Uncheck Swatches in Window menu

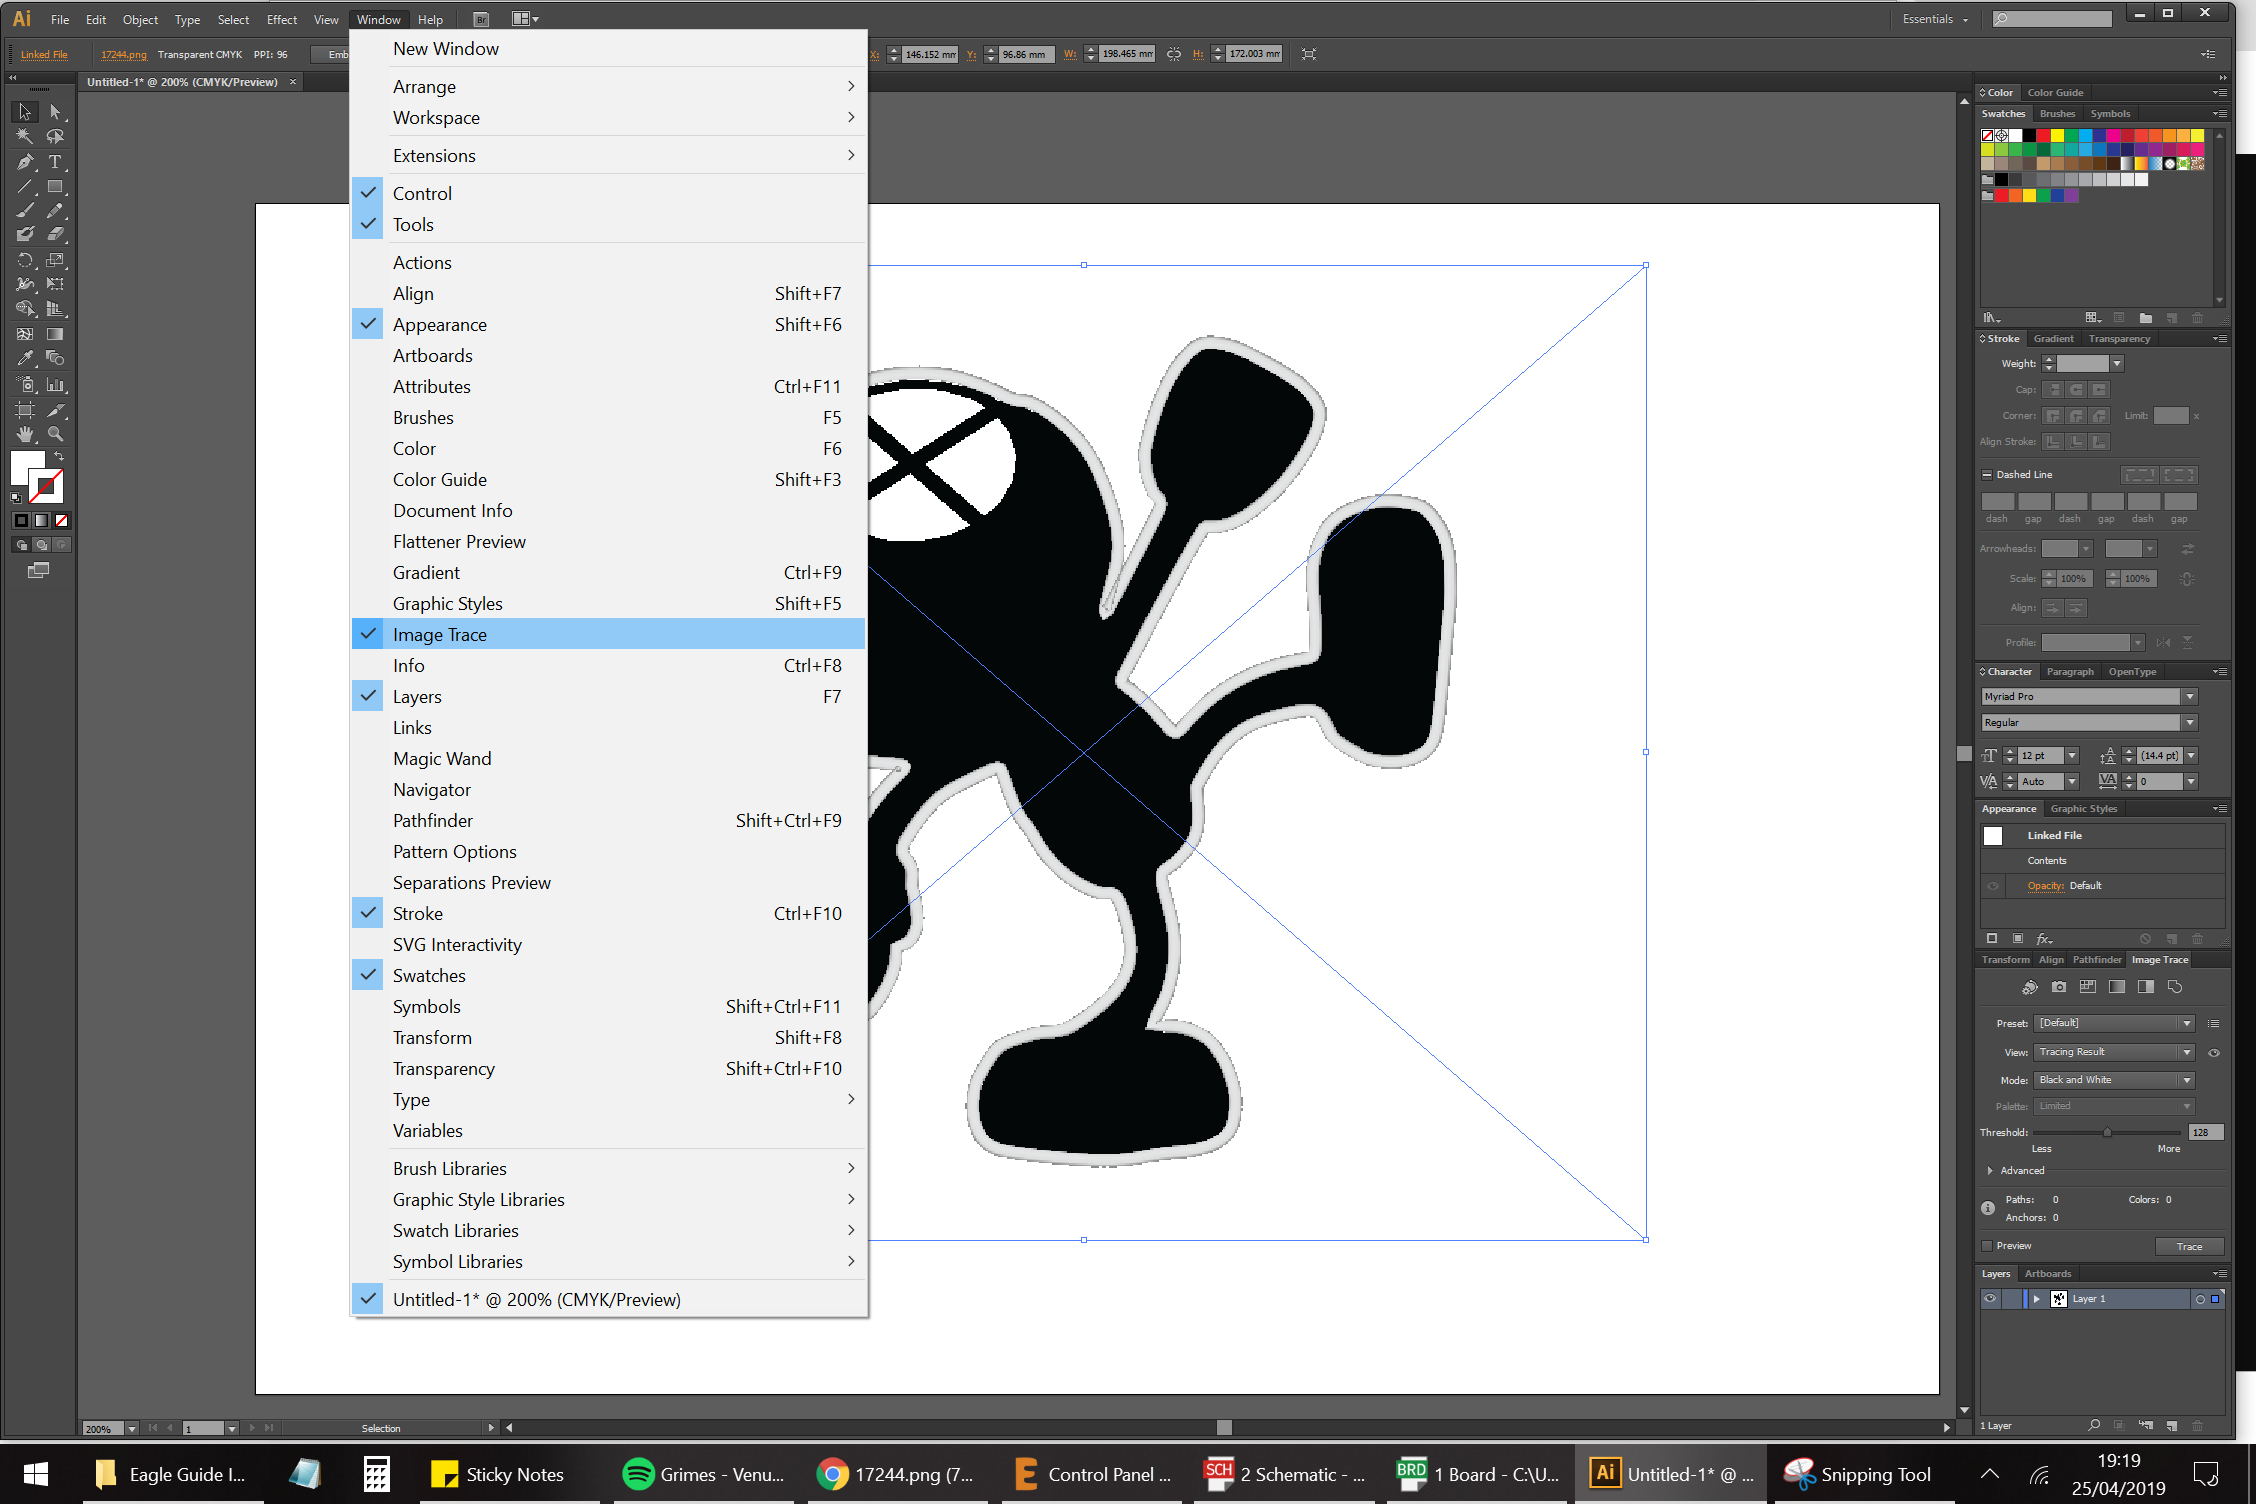point(608,976)
